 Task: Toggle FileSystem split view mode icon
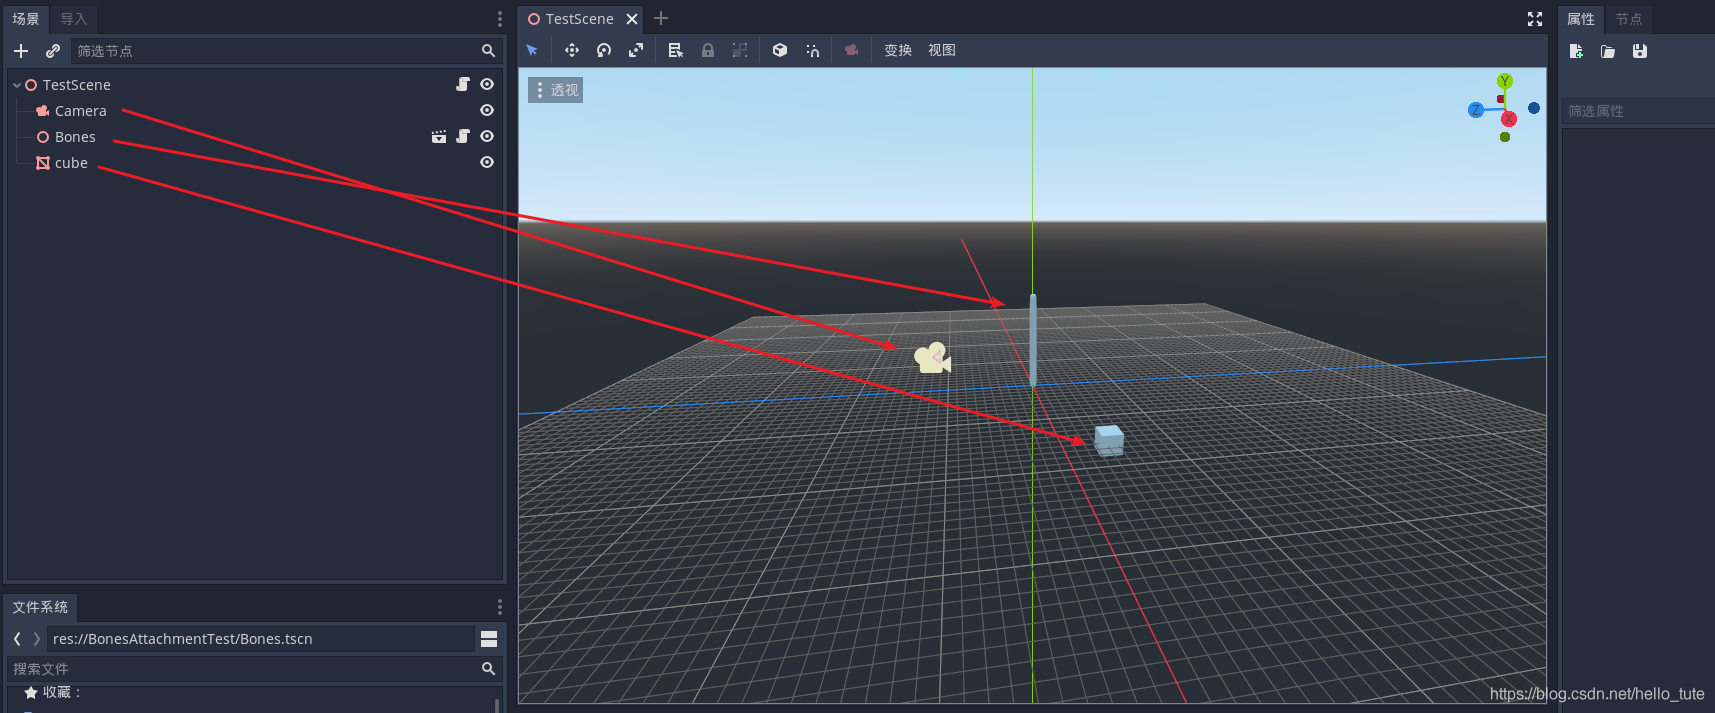489,639
